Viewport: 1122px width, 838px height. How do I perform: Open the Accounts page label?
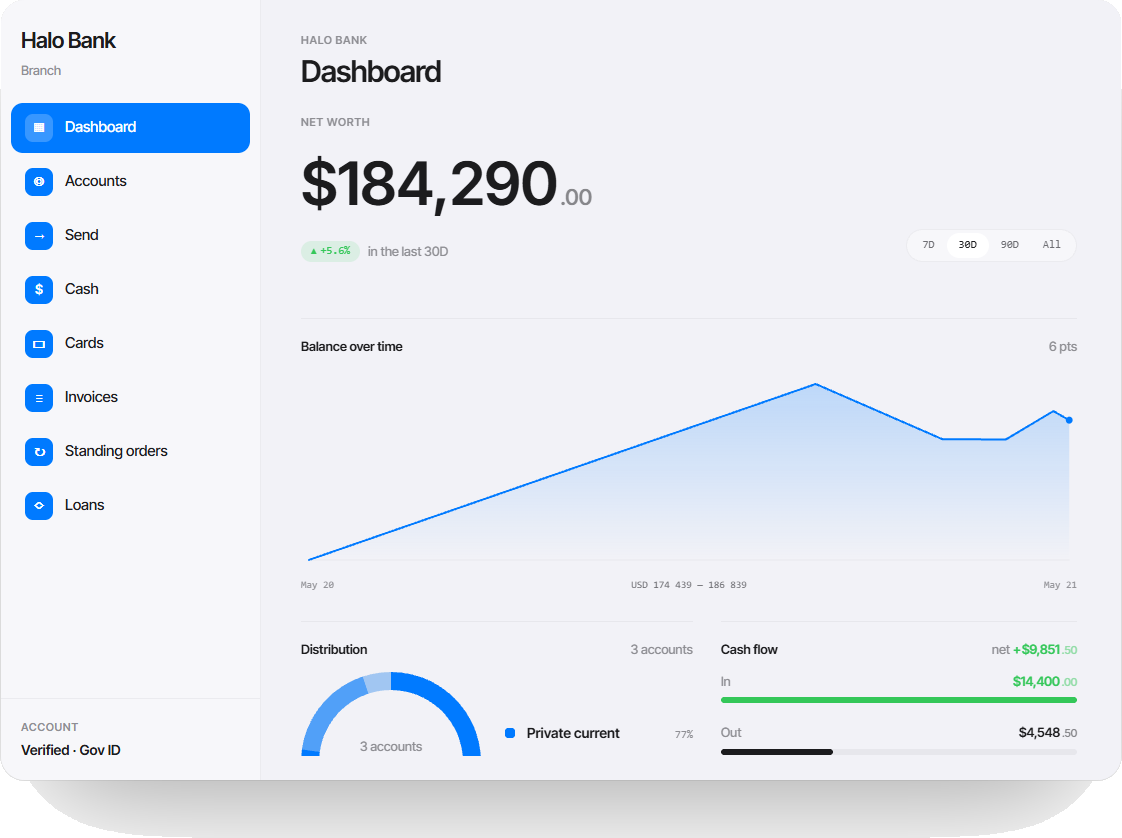point(96,181)
